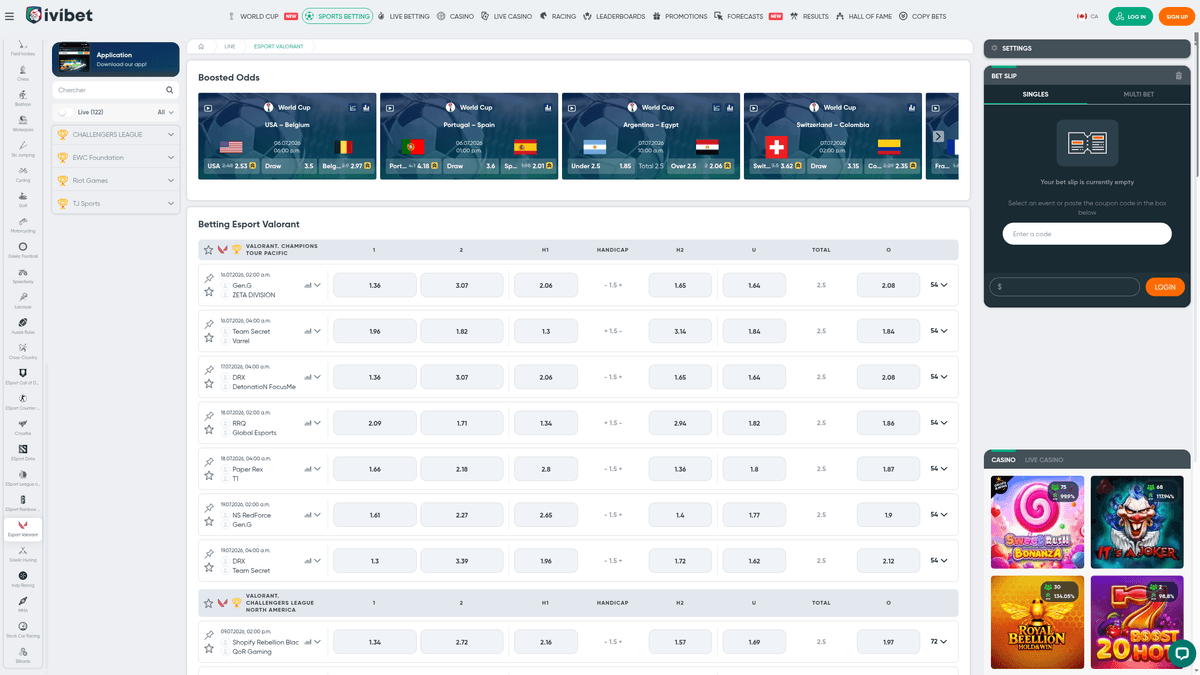Select Golf in the sports sidebar
1200x675 pixels.
[x=23, y=200]
